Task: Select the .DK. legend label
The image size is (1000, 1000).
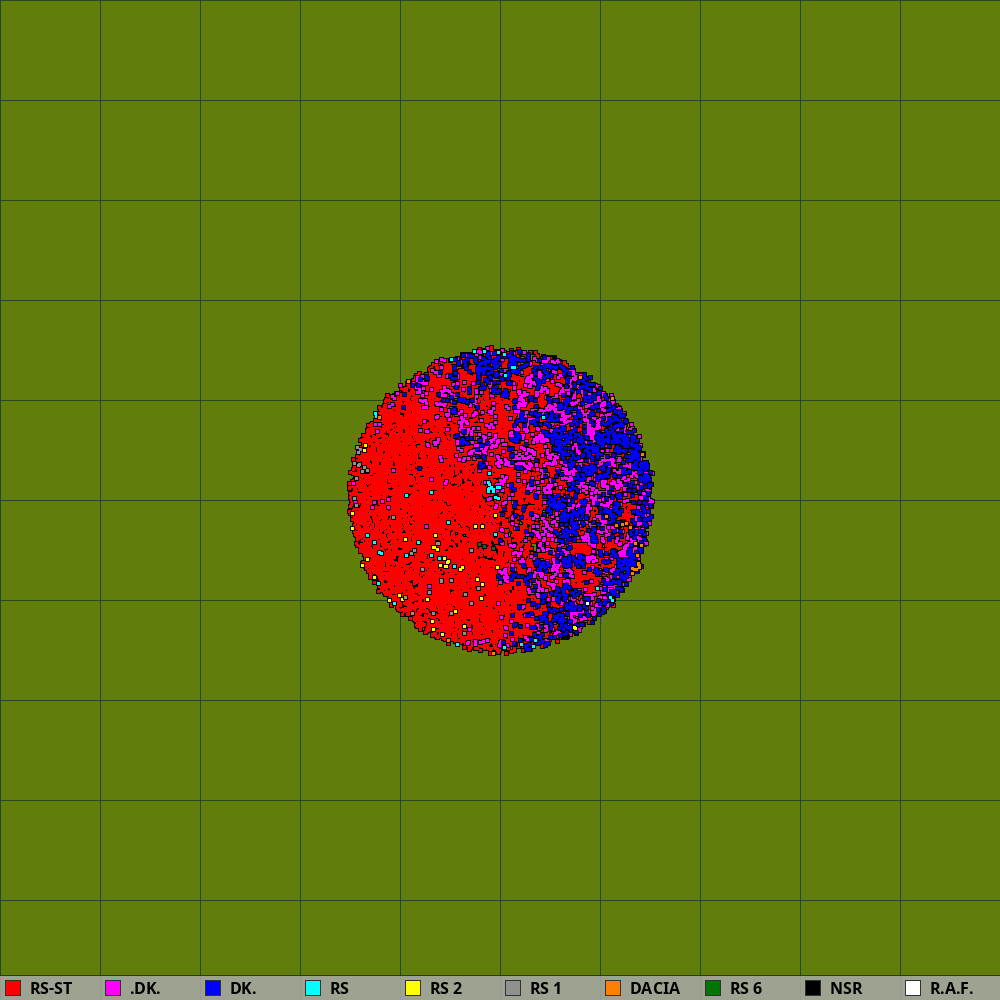Action: click(x=145, y=988)
